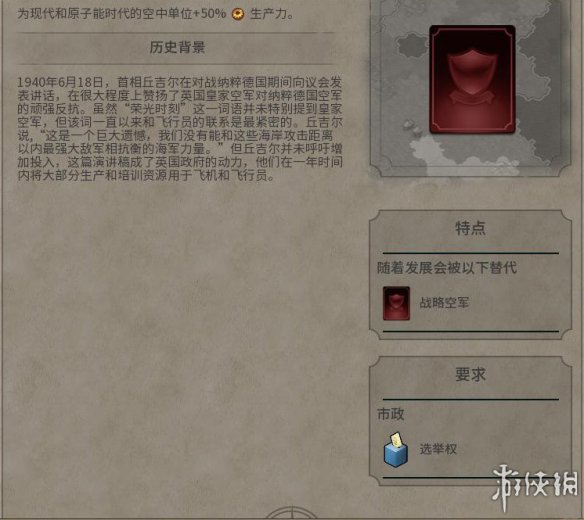This screenshot has height=520, width=584.
Task: Click the 特点 panel heading
Action: (x=470, y=228)
